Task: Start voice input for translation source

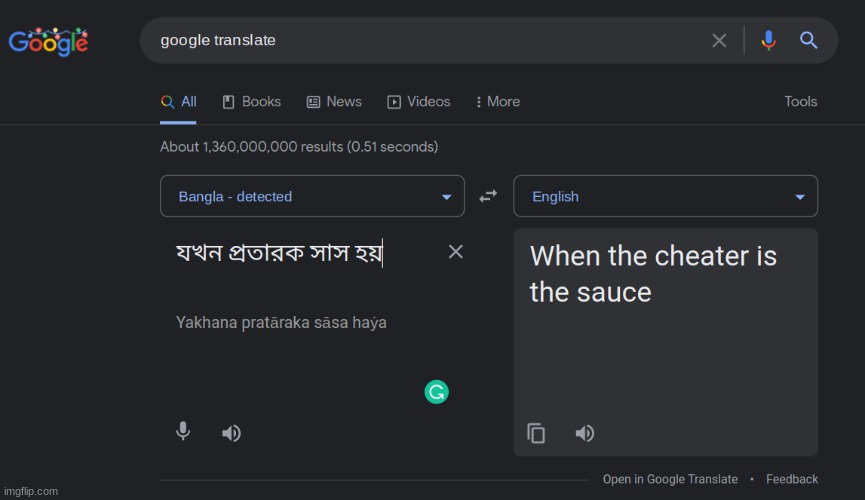Action: pyautogui.click(x=183, y=431)
